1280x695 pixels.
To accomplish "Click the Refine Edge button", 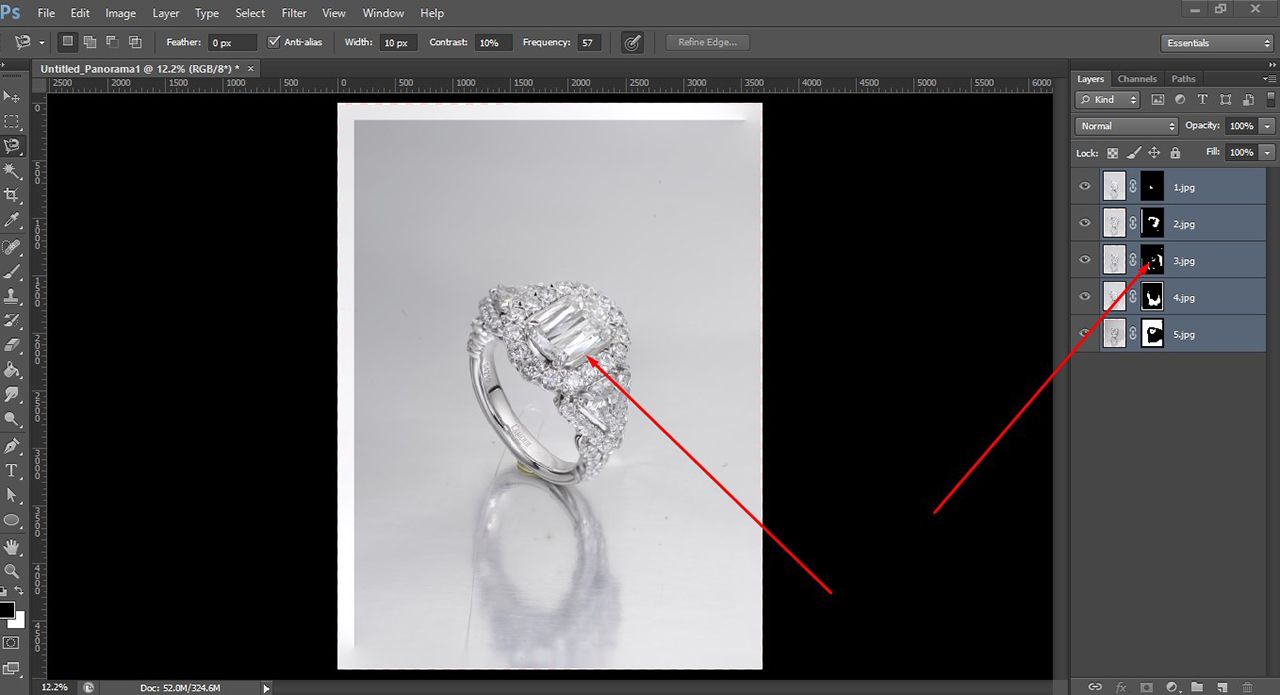I will click(707, 42).
